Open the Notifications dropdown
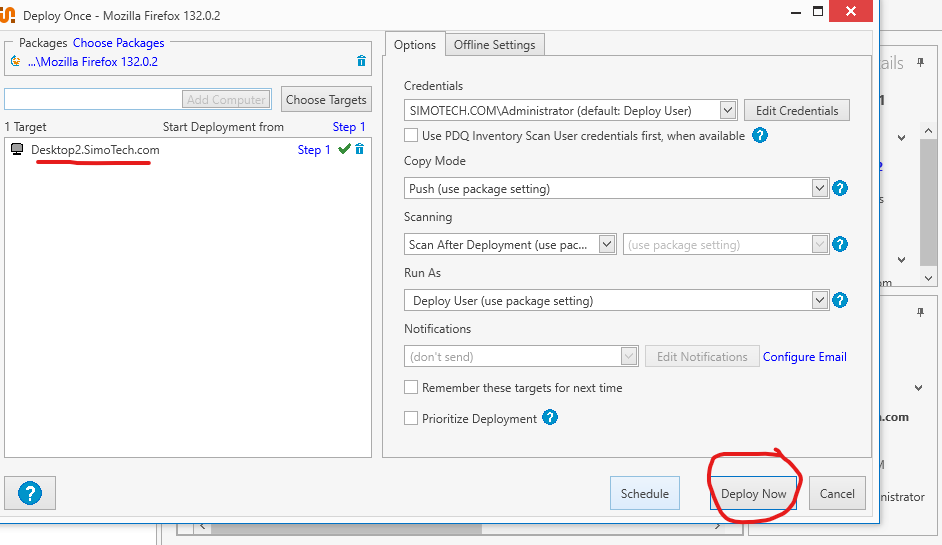The width and height of the screenshot is (942, 545). pos(628,356)
